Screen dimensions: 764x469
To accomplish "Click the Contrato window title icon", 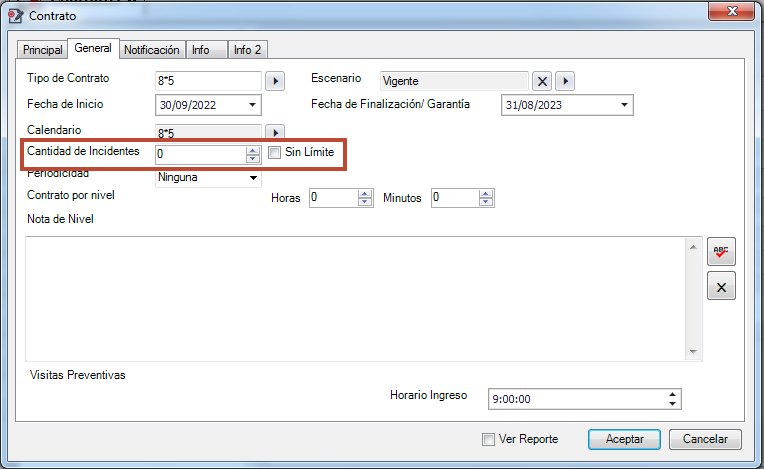I will pyautogui.click(x=15, y=16).
